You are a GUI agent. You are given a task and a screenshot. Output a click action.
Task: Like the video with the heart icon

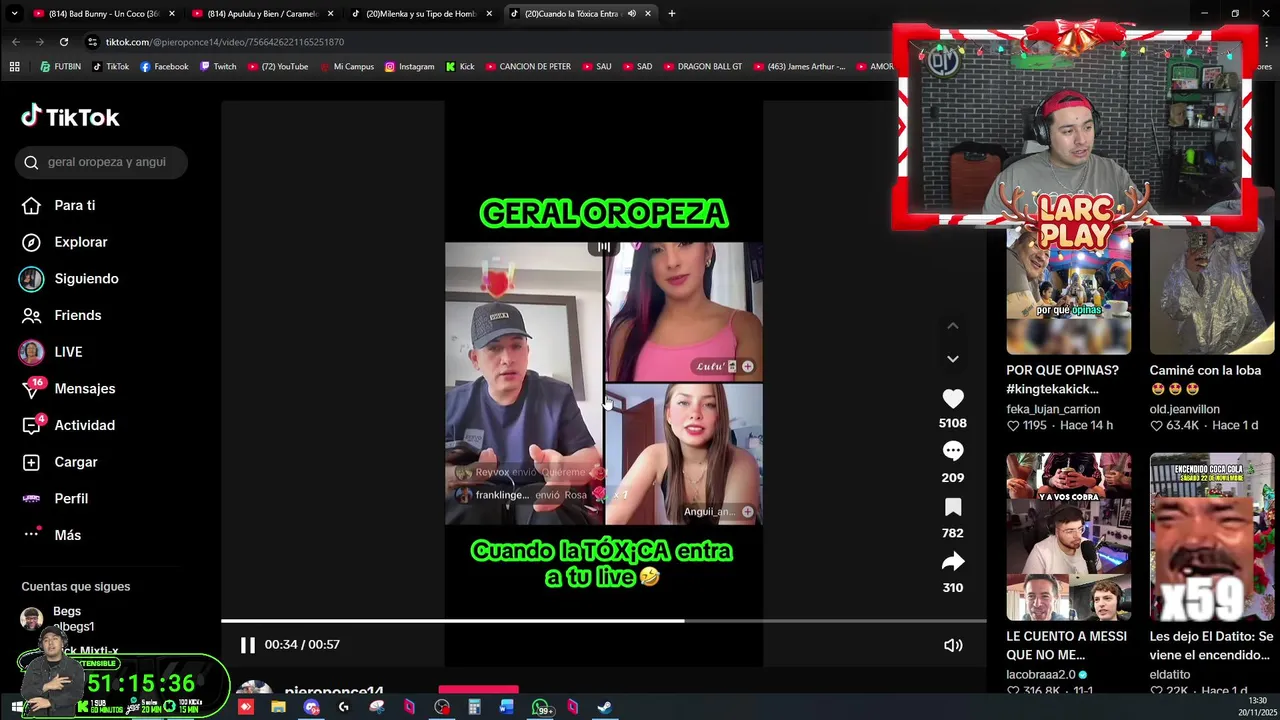952,398
